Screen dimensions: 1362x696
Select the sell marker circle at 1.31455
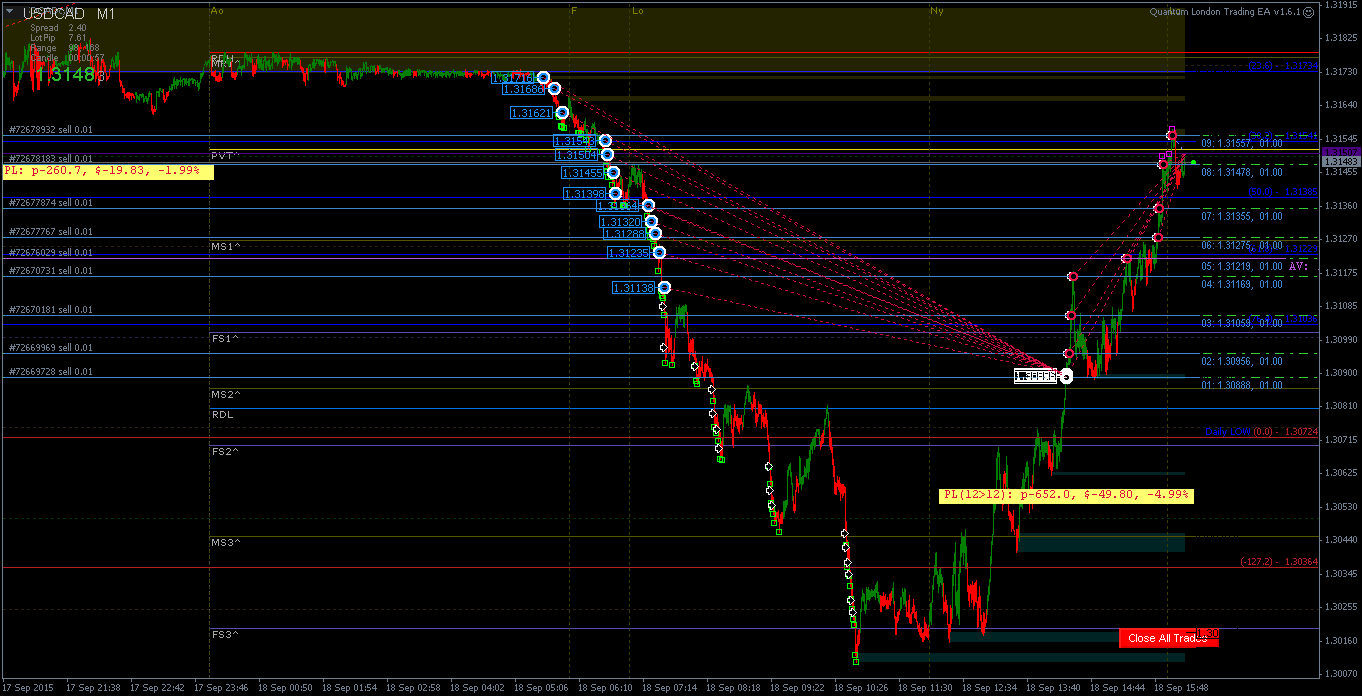point(613,173)
